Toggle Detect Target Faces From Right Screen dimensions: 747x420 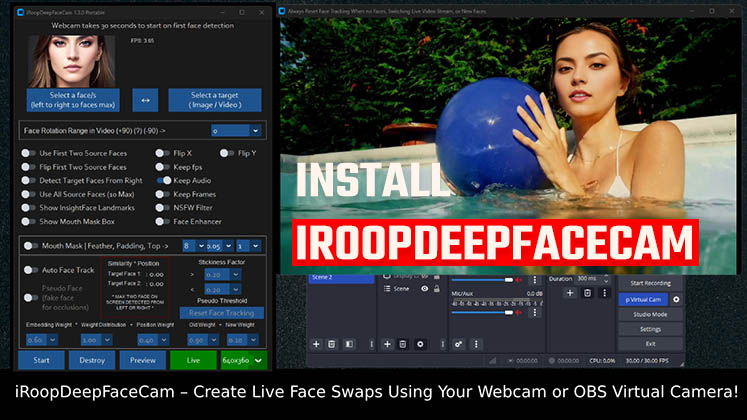pos(29,180)
